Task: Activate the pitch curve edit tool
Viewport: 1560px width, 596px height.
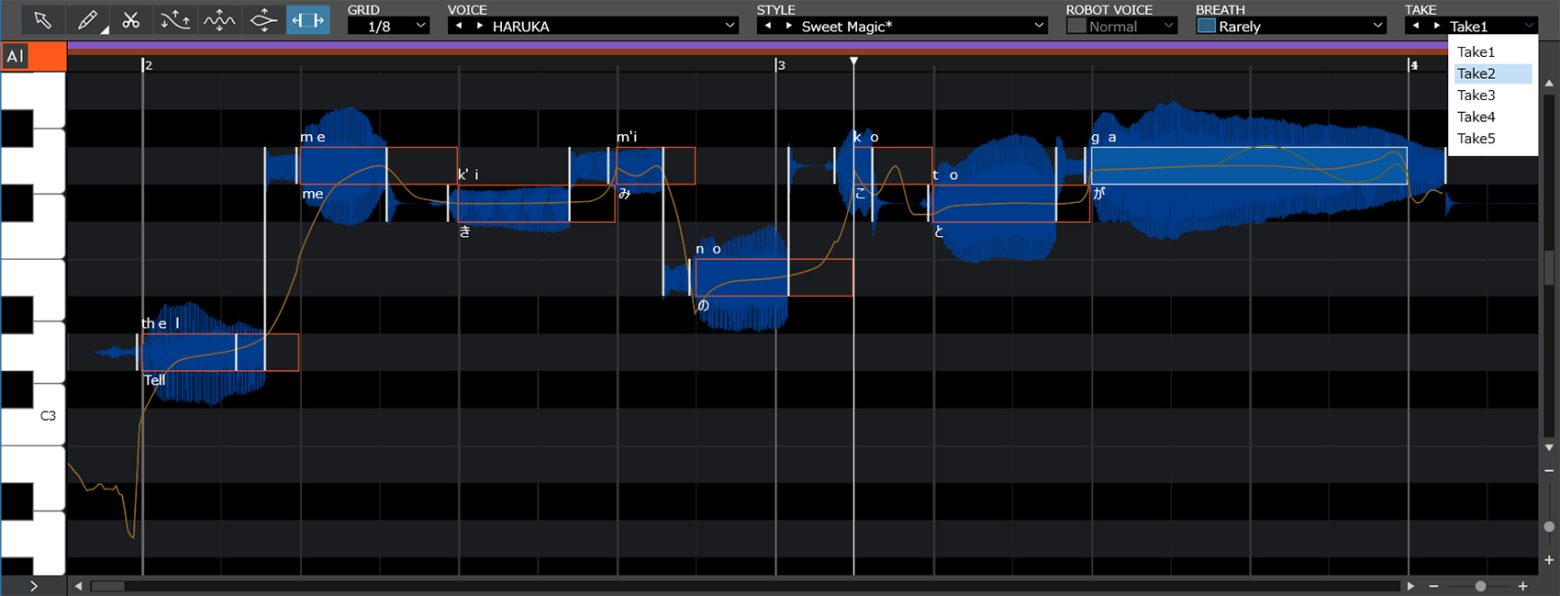Action: (175, 19)
